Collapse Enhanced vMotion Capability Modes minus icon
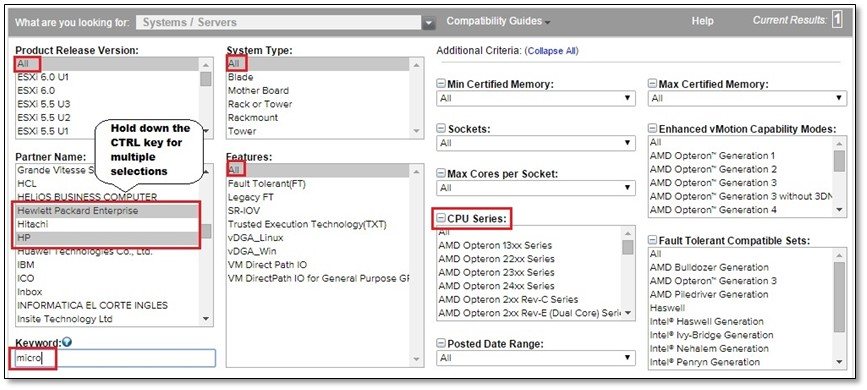This screenshot has width=867, height=390. tap(652, 129)
